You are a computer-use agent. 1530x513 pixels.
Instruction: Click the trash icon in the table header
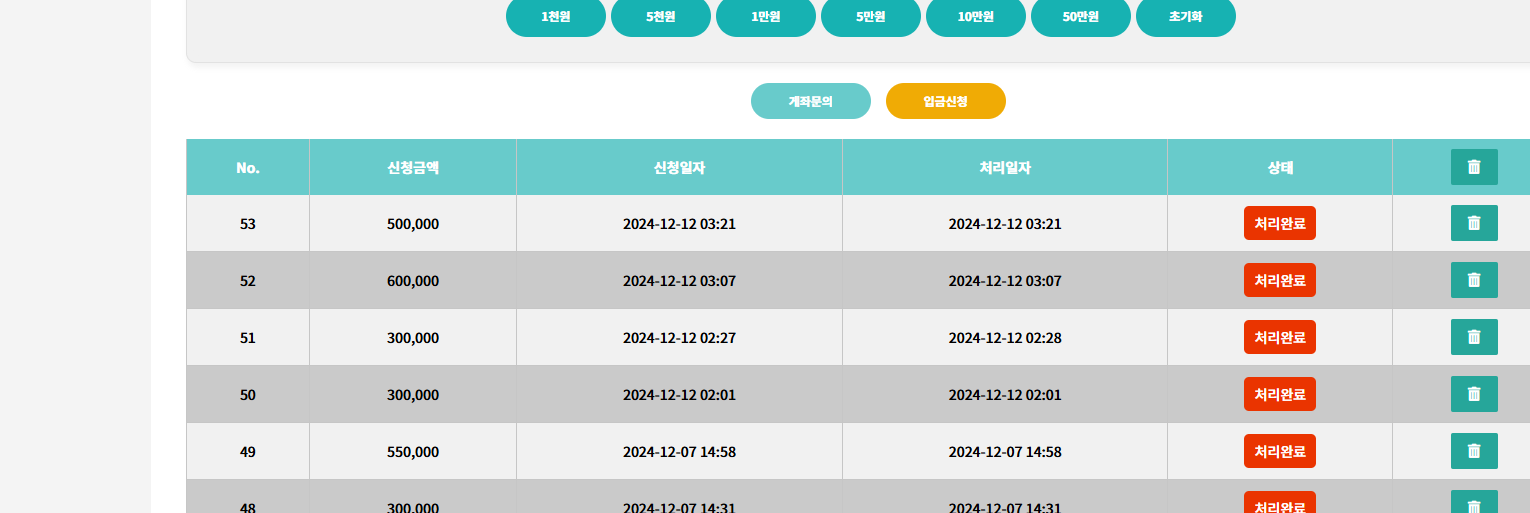tap(1474, 167)
